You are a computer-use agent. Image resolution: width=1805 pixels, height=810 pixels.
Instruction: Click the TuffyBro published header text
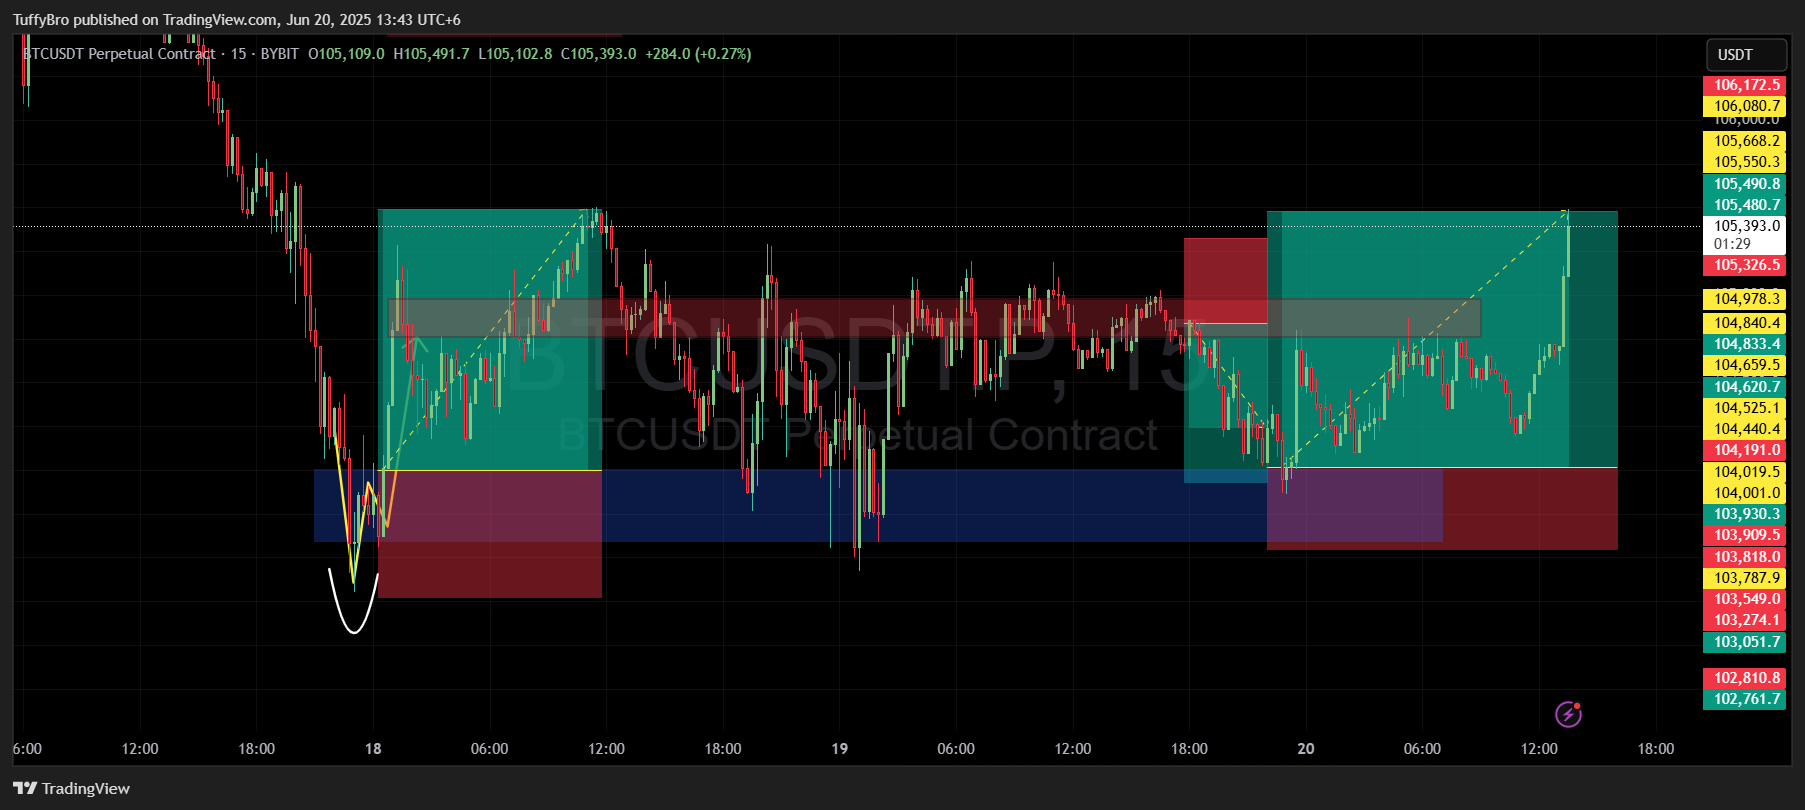[237, 19]
